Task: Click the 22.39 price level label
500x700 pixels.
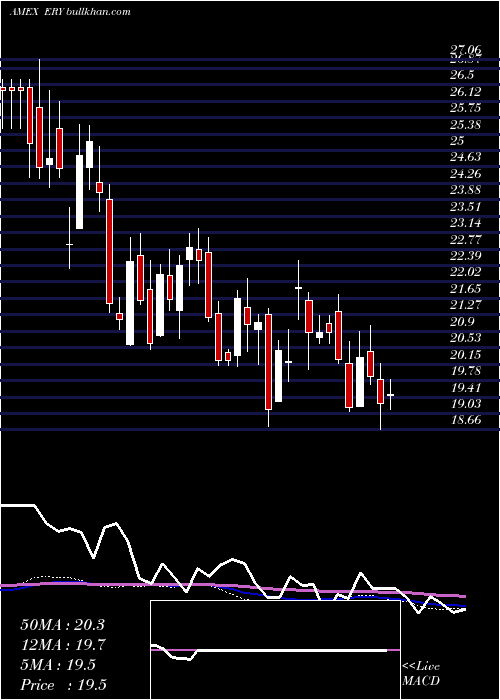Action: [465, 255]
